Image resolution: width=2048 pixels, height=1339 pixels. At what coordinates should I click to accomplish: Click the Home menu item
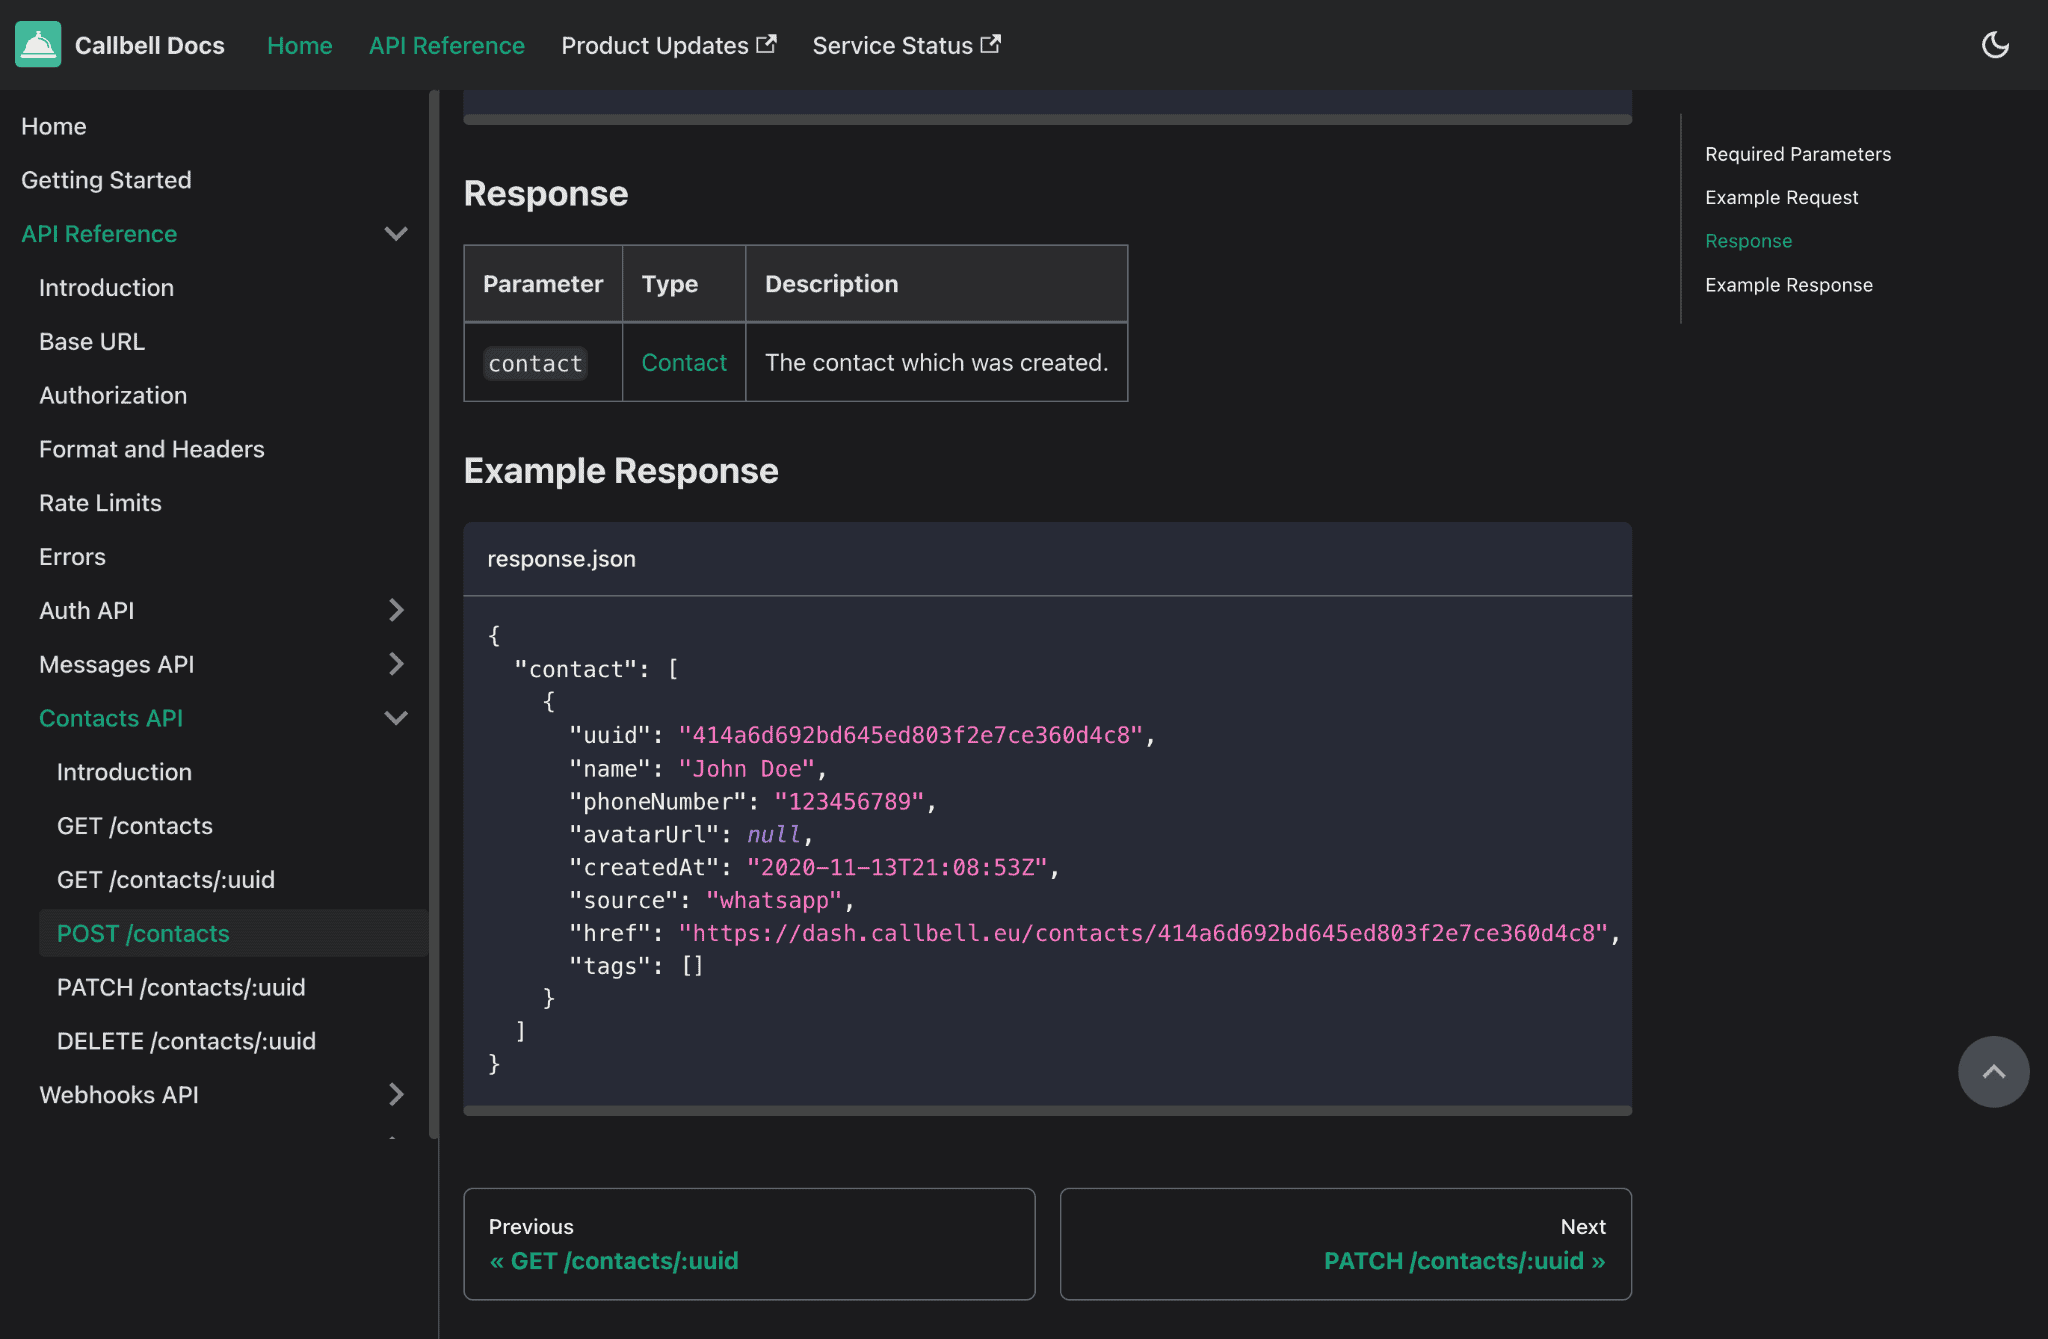[x=299, y=45]
